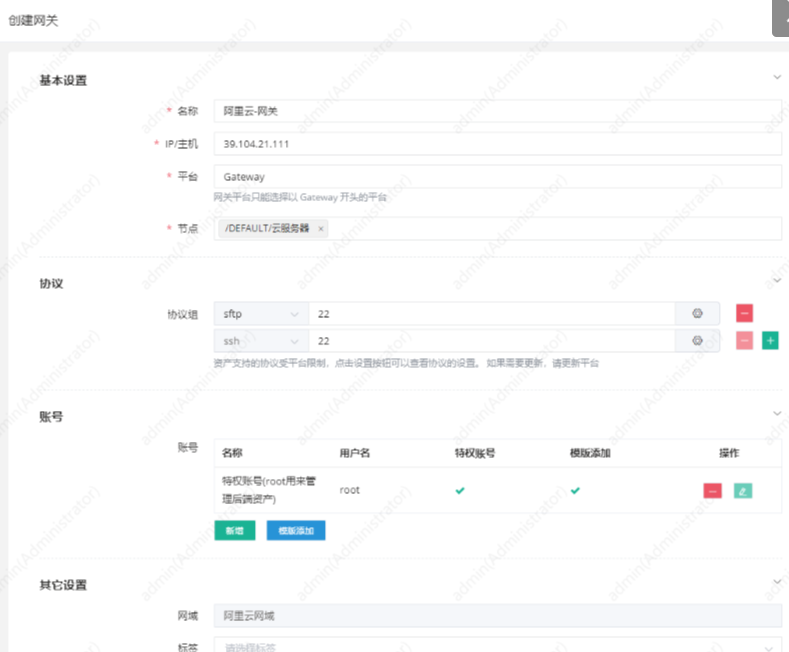
Task: Click the partially hidden button at top-right corner
Action: click(x=781, y=19)
